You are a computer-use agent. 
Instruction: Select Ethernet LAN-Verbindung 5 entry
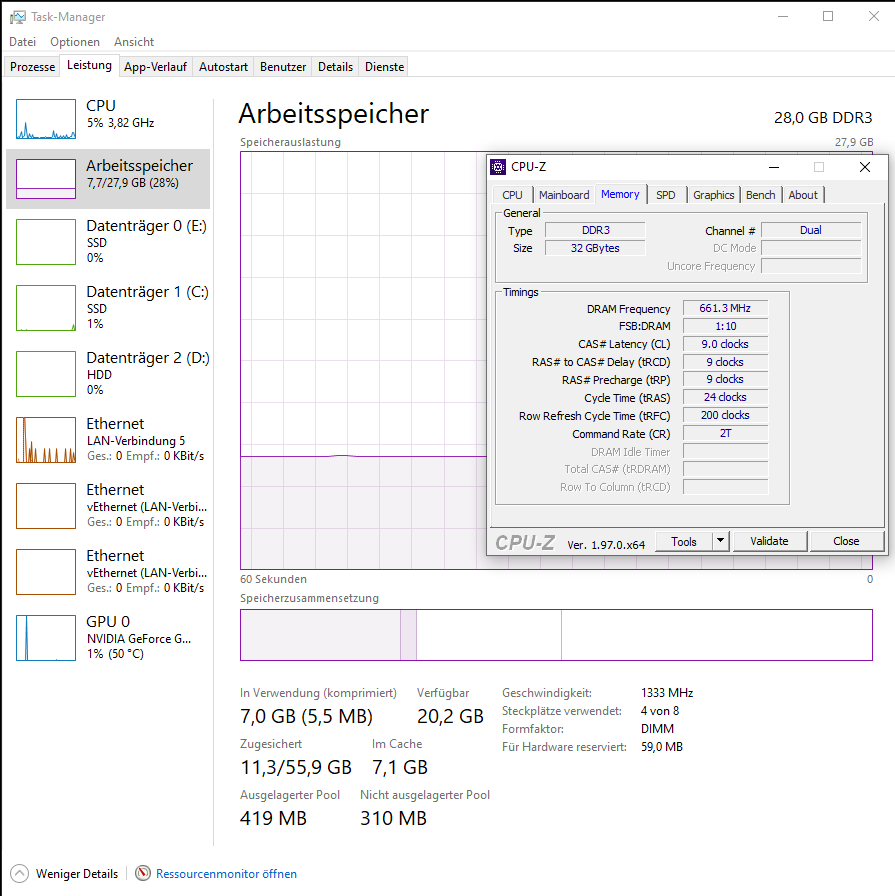click(x=108, y=440)
